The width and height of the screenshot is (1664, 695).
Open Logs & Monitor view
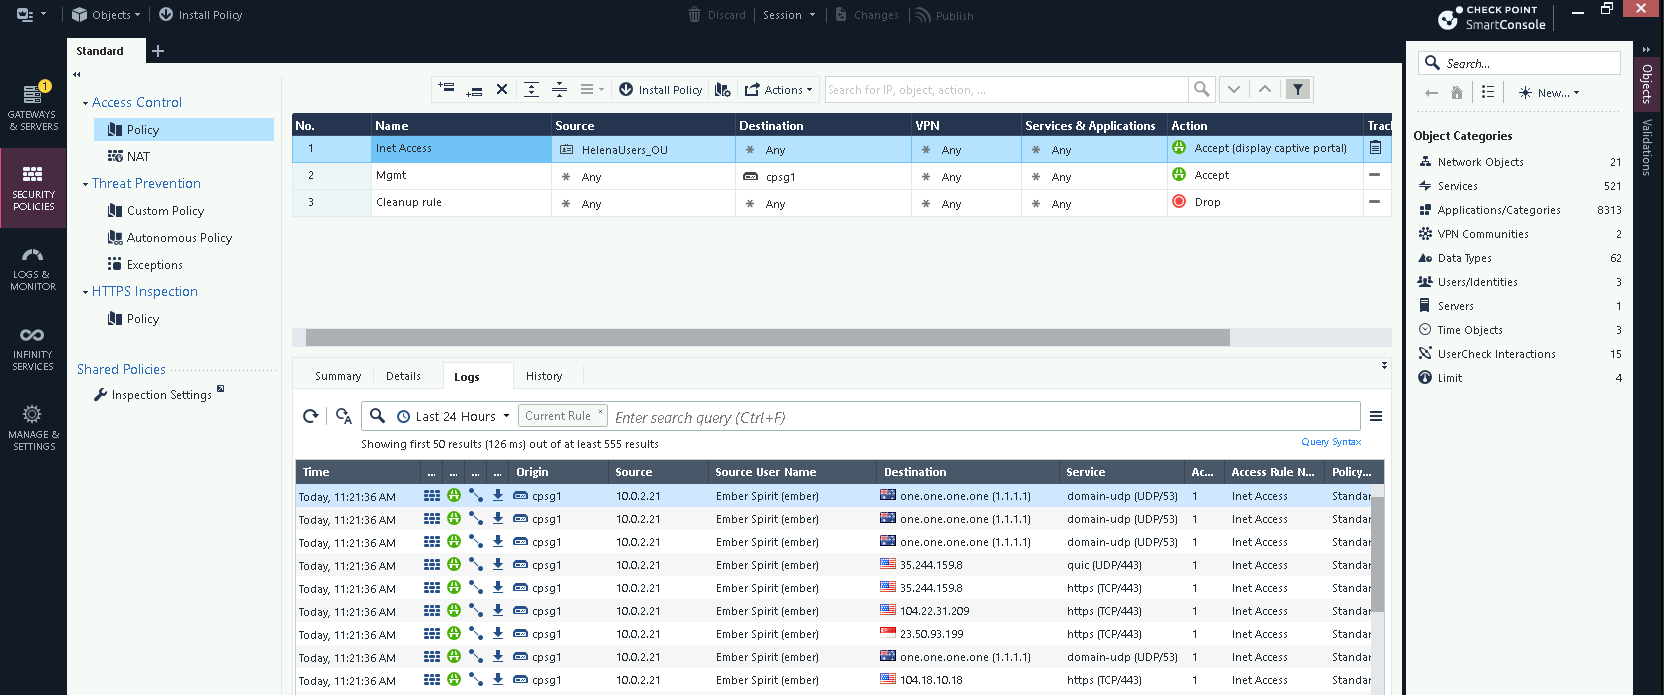[x=33, y=268]
